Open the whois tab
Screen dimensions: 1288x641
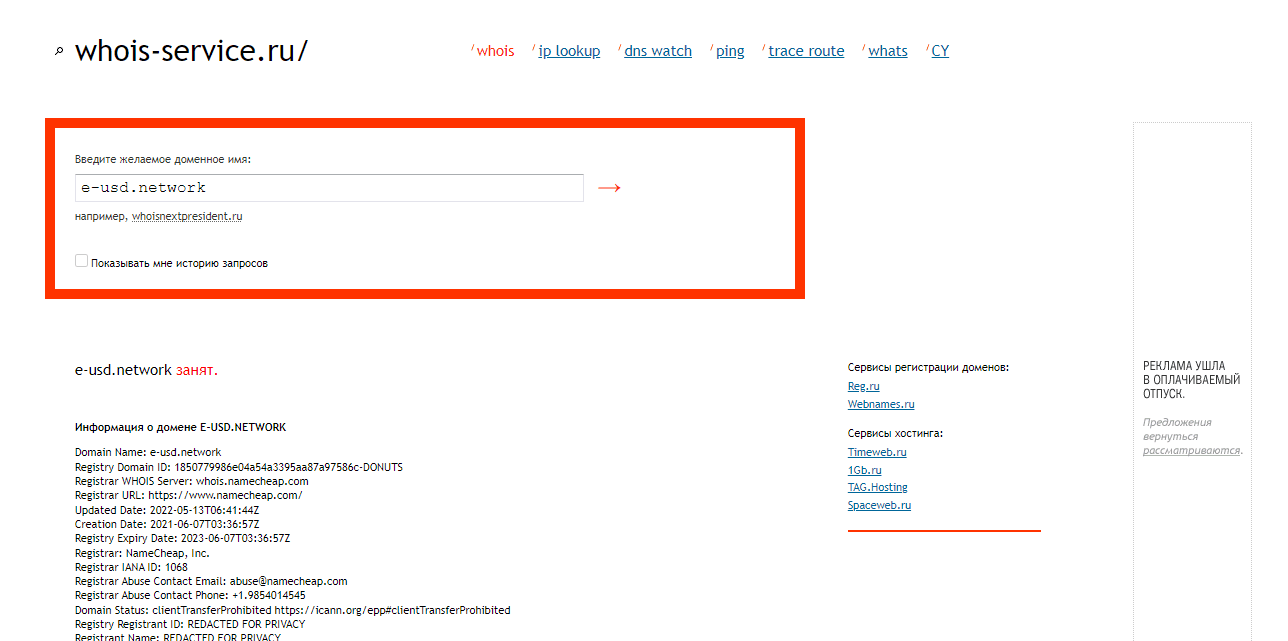495,51
